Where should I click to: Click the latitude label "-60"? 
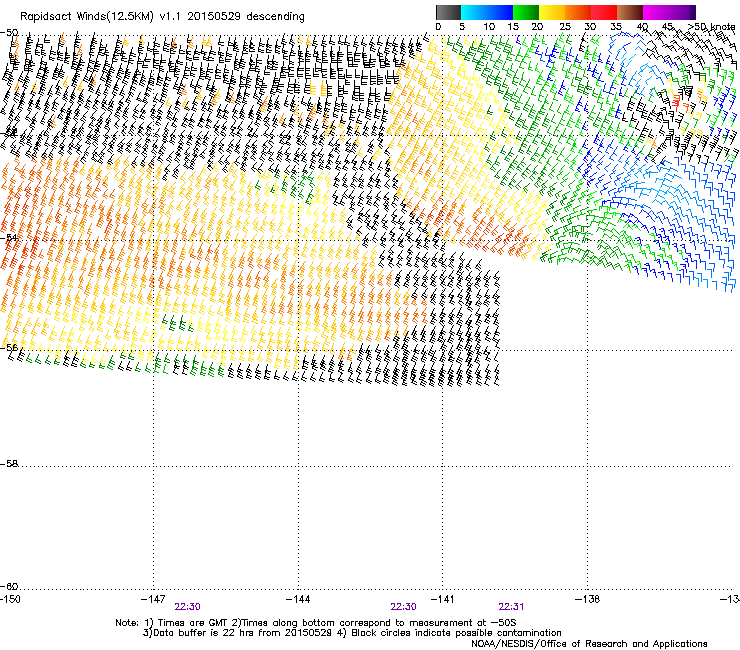[9, 586]
